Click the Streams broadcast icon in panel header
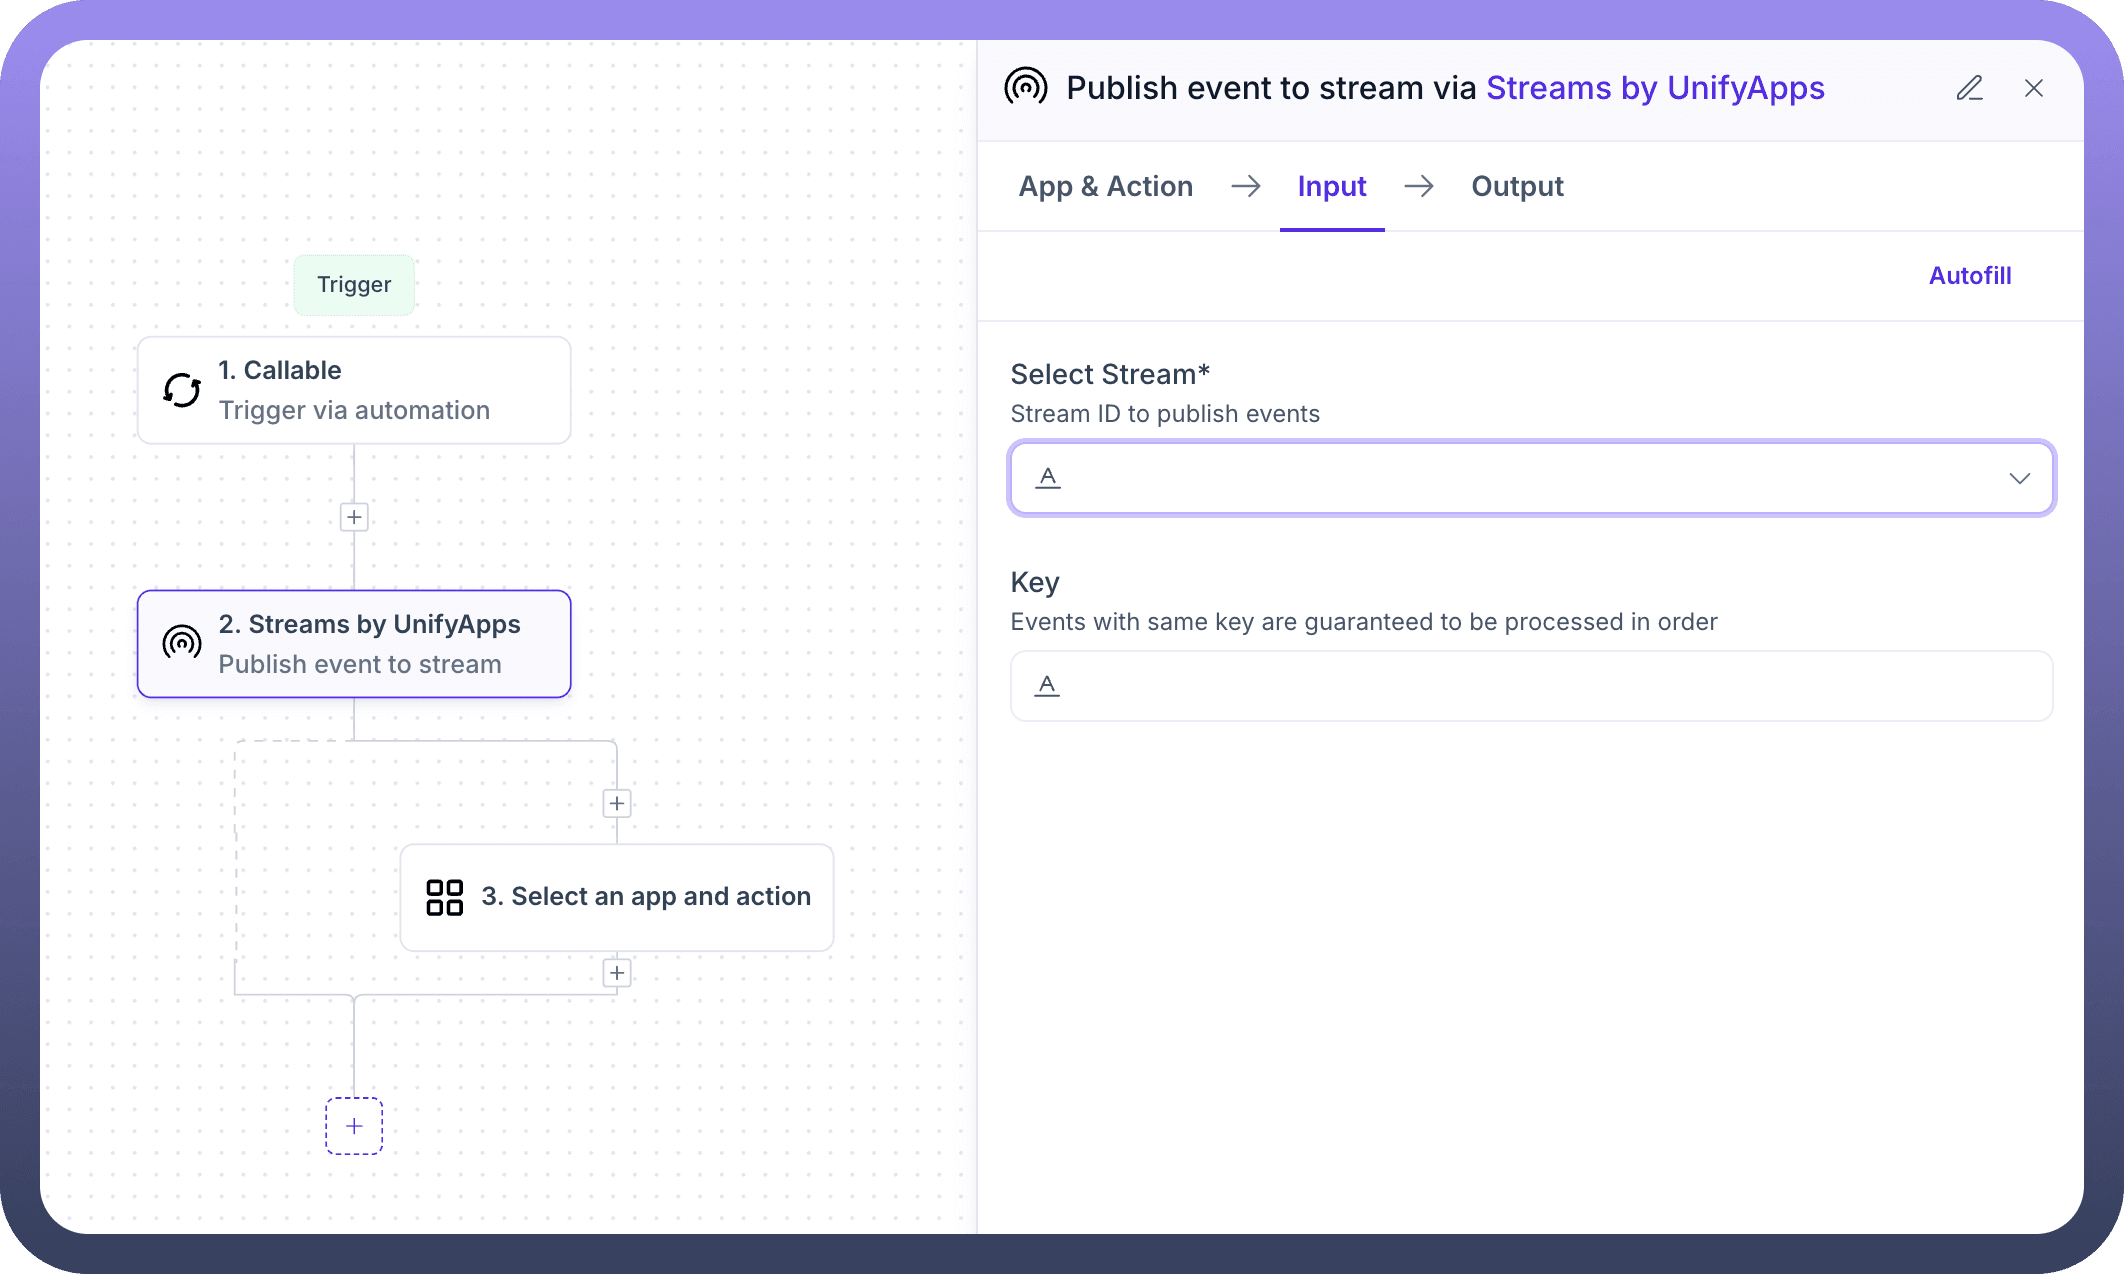The image size is (2124, 1274). pyautogui.click(x=1026, y=88)
